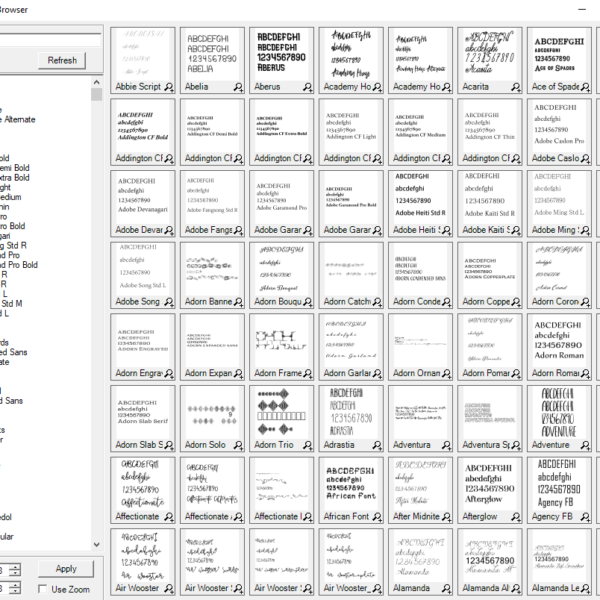600x600 pixels.
Task: Magnify the Adorn Ornaments sample
Action: pyautogui.click(x=446, y=373)
